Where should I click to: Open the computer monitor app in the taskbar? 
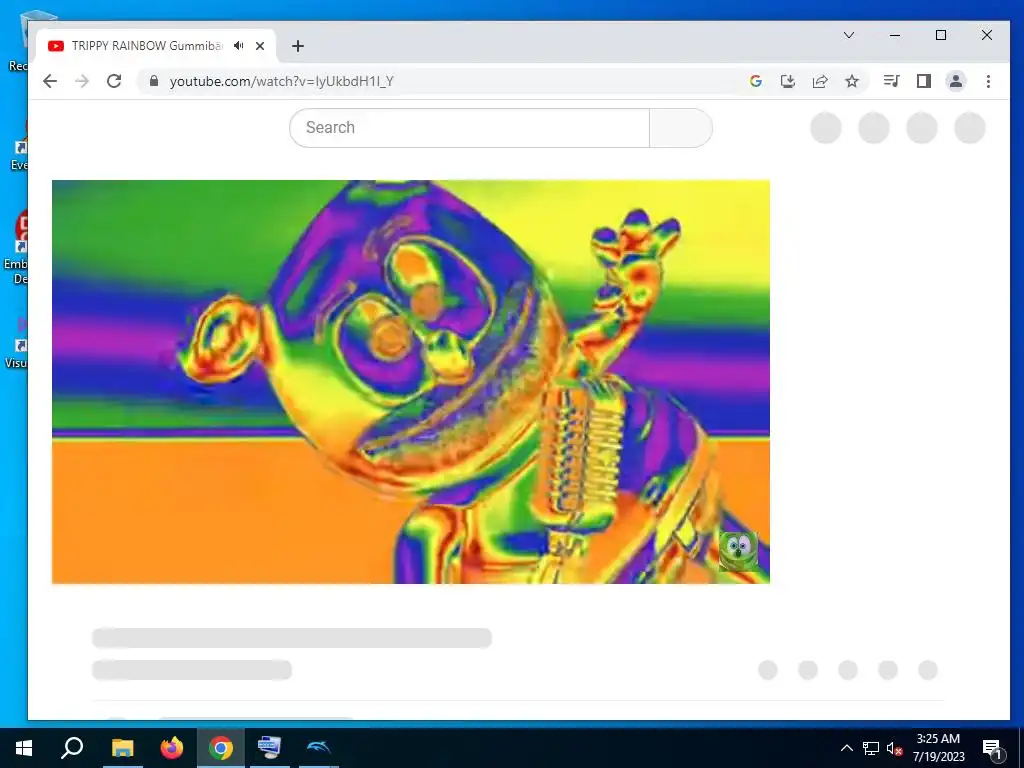[x=269, y=748]
